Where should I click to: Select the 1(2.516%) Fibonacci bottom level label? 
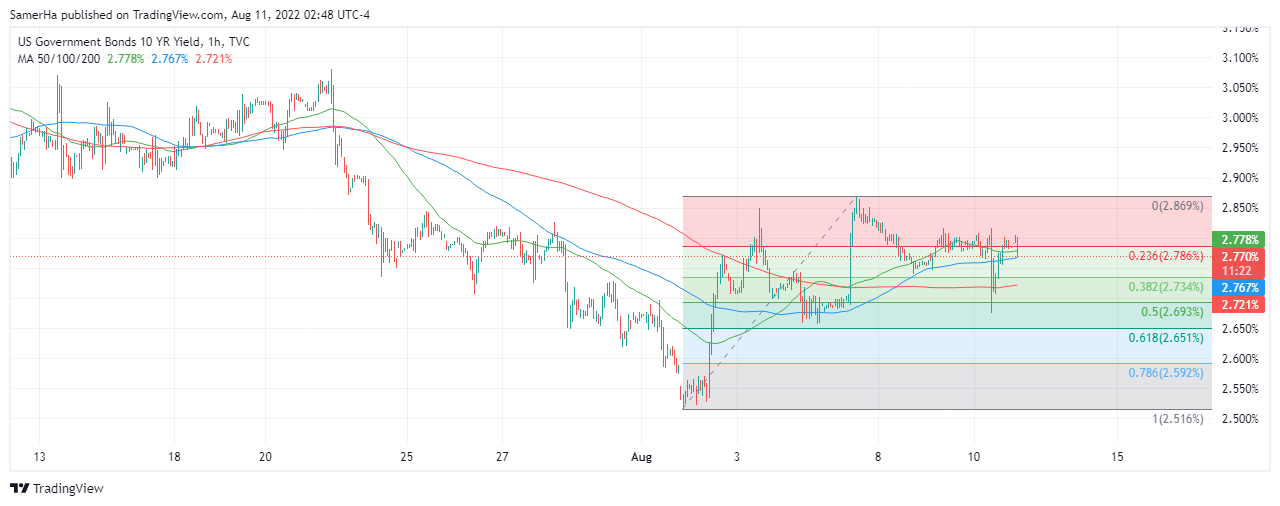coord(1178,418)
